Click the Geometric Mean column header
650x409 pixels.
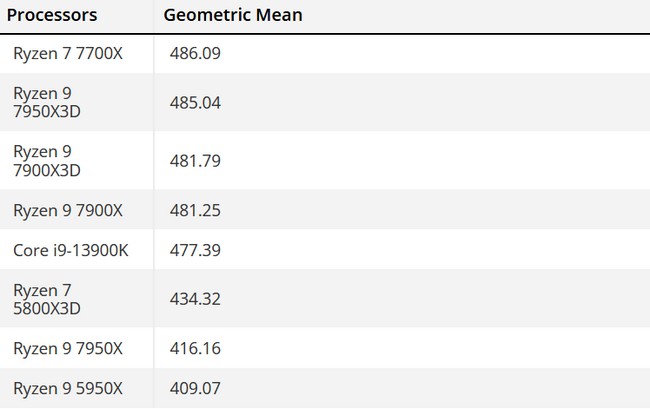(x=233, y=15)
